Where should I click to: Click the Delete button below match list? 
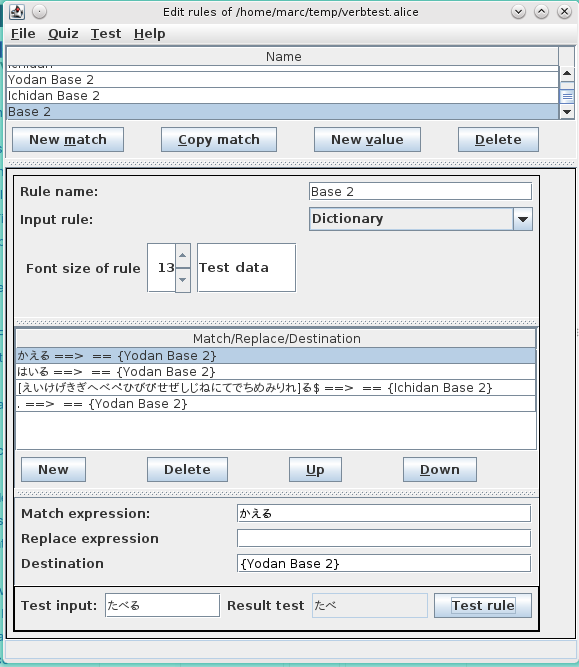pos(187,470)
